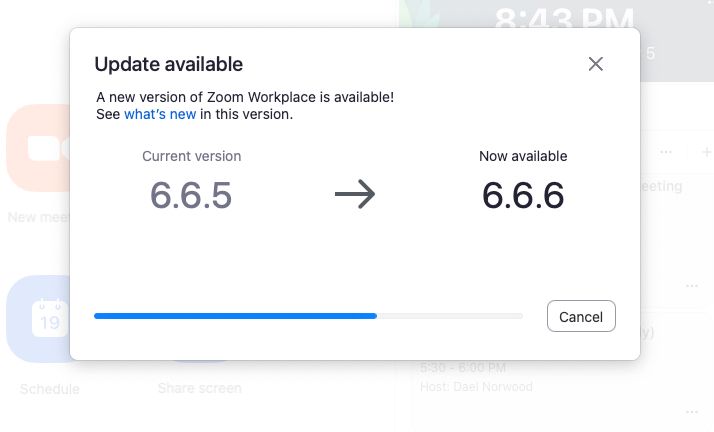Click the Host: Dael Norwood text
The image size is (714, 432).
click(476, 387)
